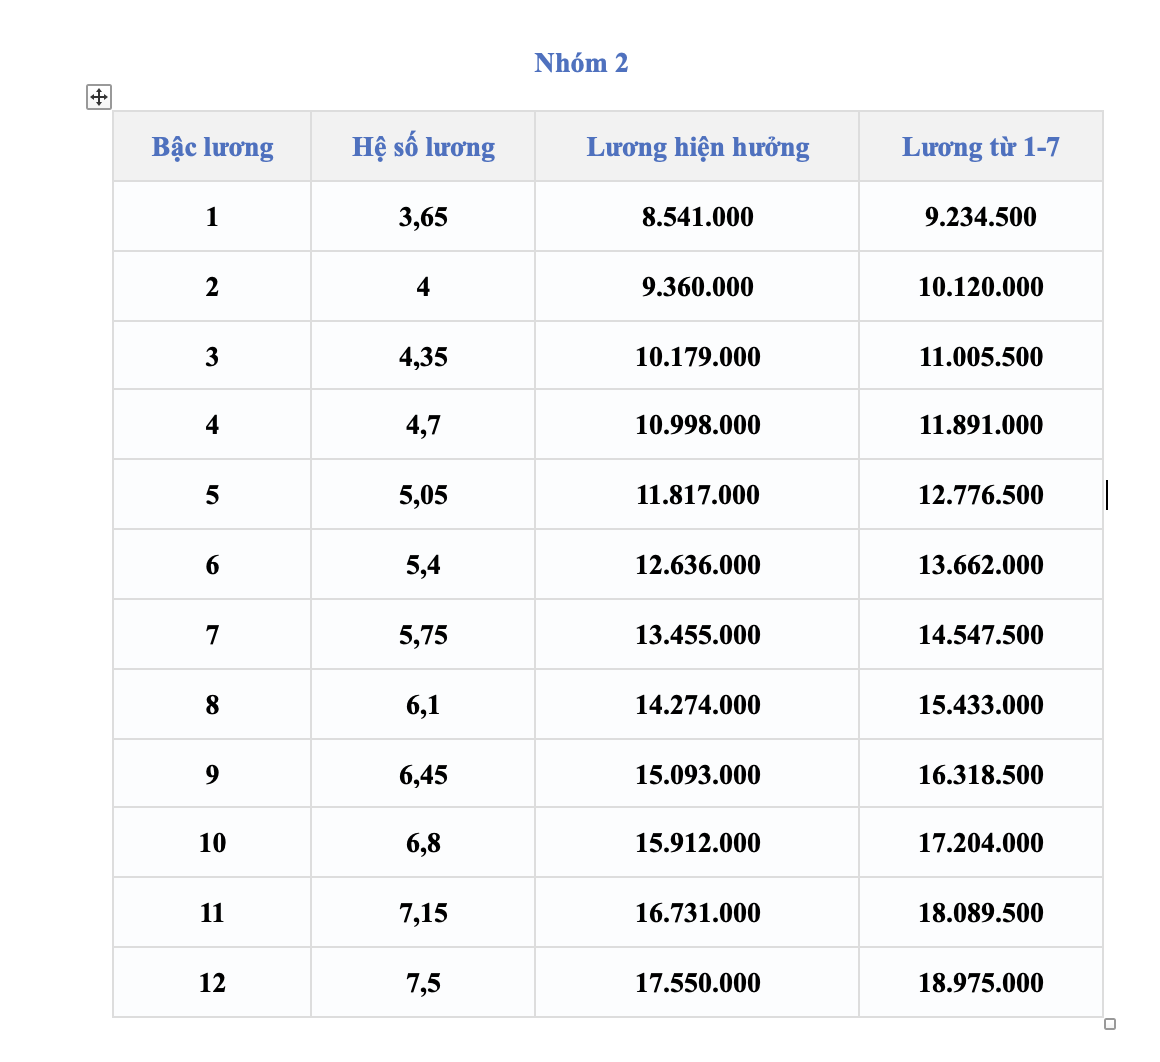Place cursor in the 9.234.500 cell
Image resolution: width=1160 pixels, height=1062 pixels.
(x=981, y=217)
